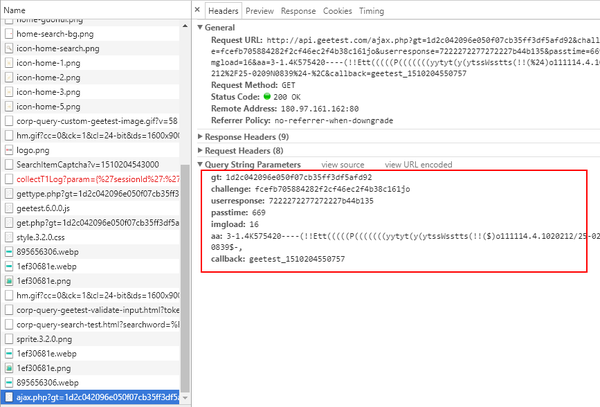Click icon beside selected ajax.php request

point(9,397)
